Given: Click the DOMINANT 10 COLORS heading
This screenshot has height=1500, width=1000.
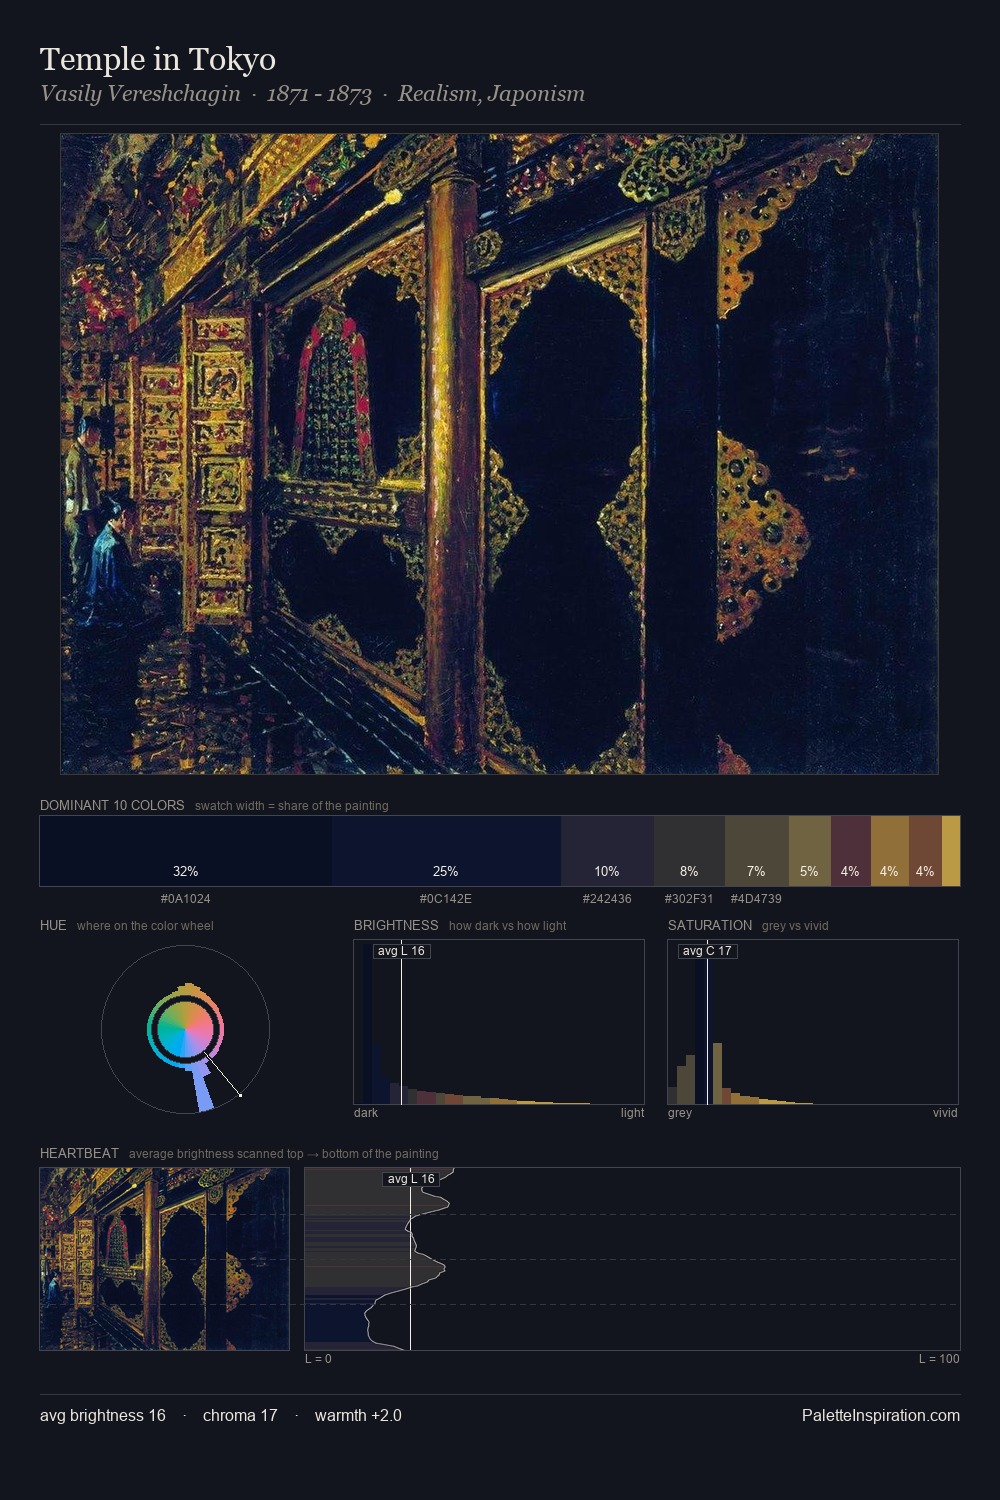Looking at the screenshot, I should click(x=112, y=805).
